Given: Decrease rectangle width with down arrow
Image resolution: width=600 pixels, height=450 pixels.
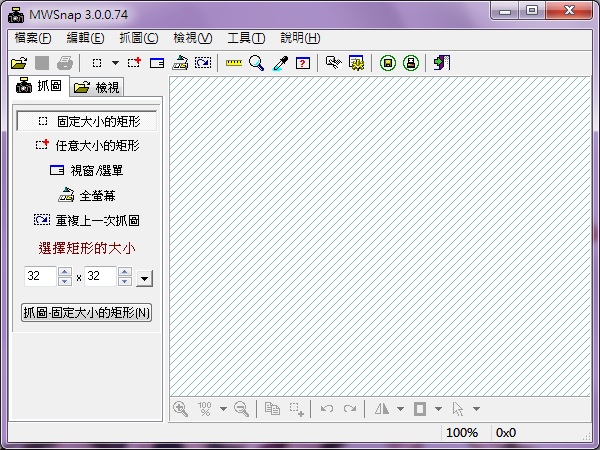Looking at the screenshot, I should tap(65, 281).
